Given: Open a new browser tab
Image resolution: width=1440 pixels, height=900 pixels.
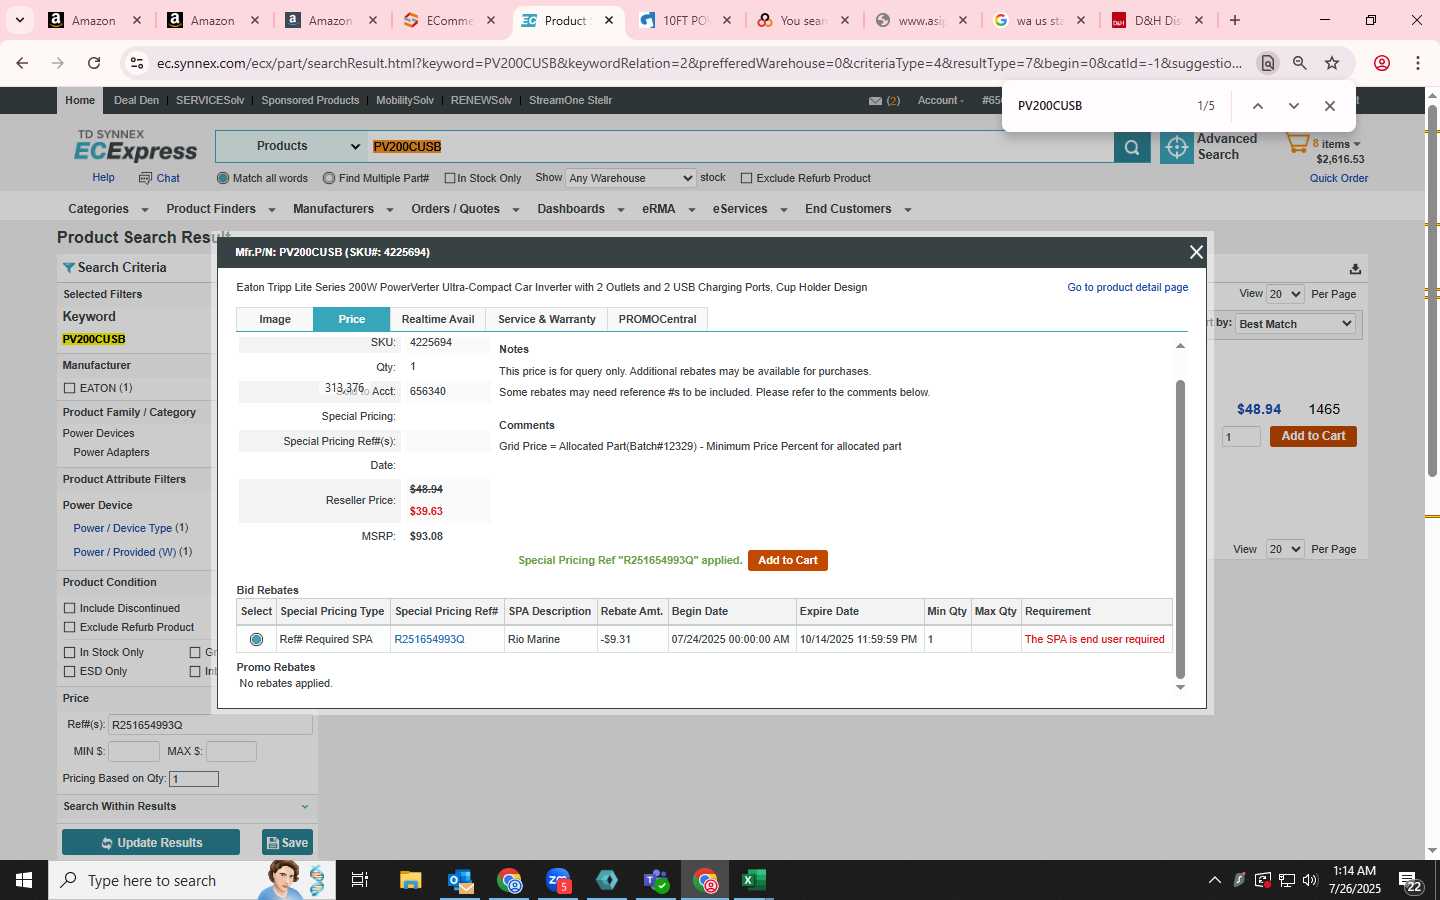Looking at the screenshot, I should tap(1235, 20).
